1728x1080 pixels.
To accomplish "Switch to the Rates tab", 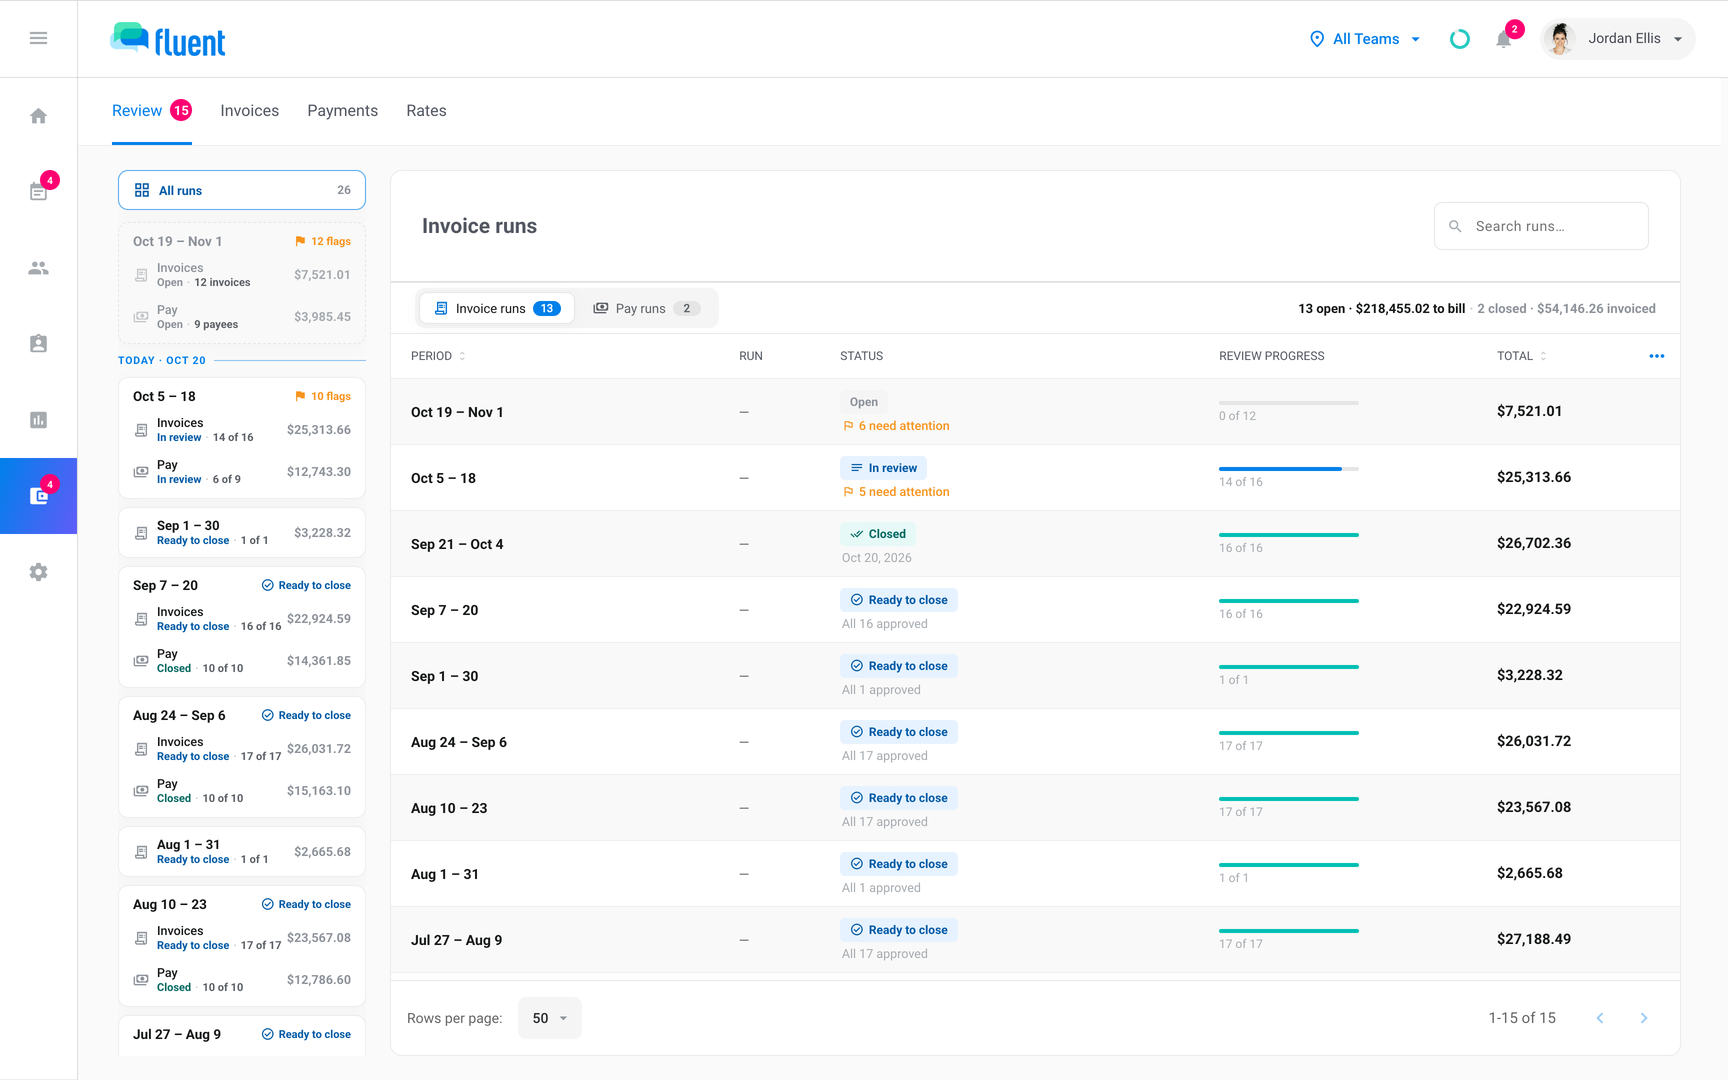I will (426, 111).
